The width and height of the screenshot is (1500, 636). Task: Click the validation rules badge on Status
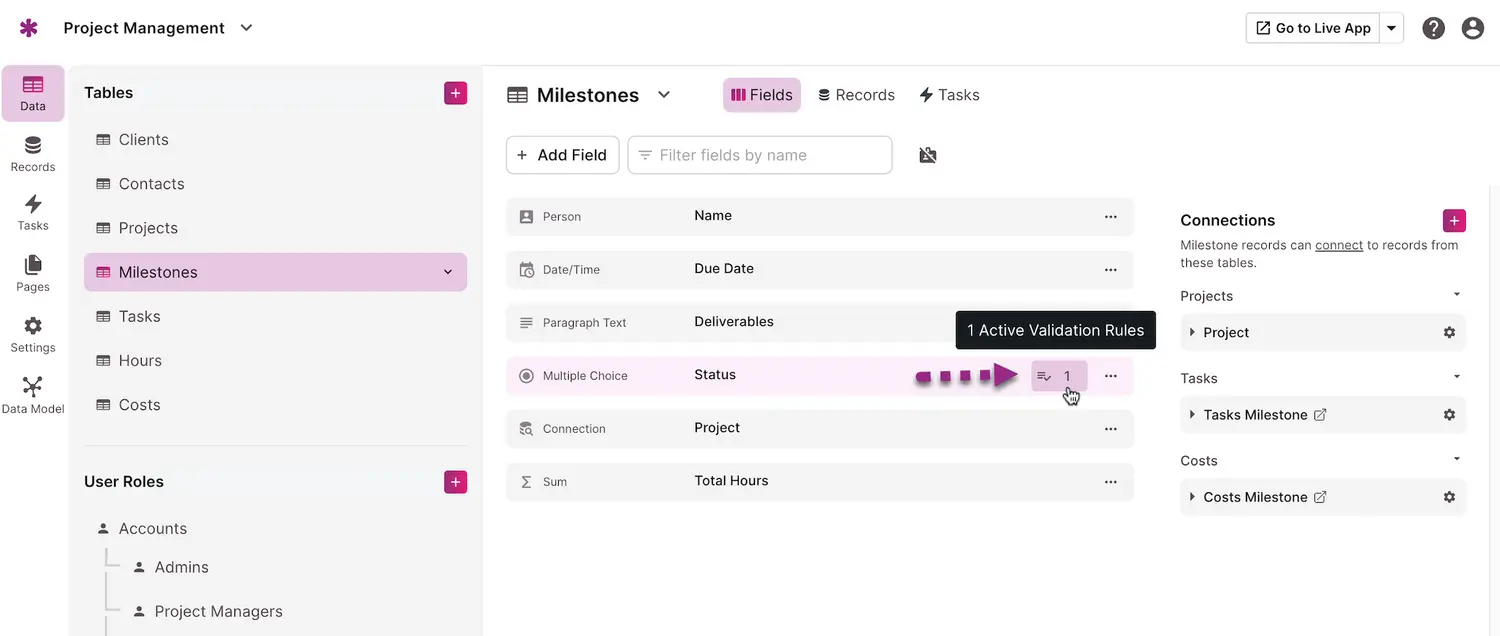1059,376
